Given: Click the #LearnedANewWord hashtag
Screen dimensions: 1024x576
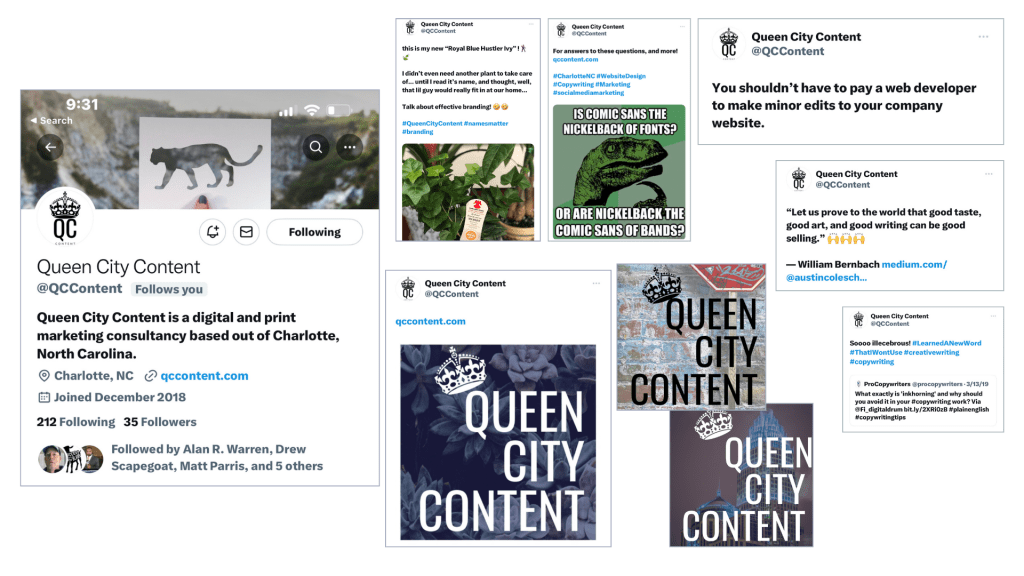Looking at the screenshot, I should coord(946,343).
